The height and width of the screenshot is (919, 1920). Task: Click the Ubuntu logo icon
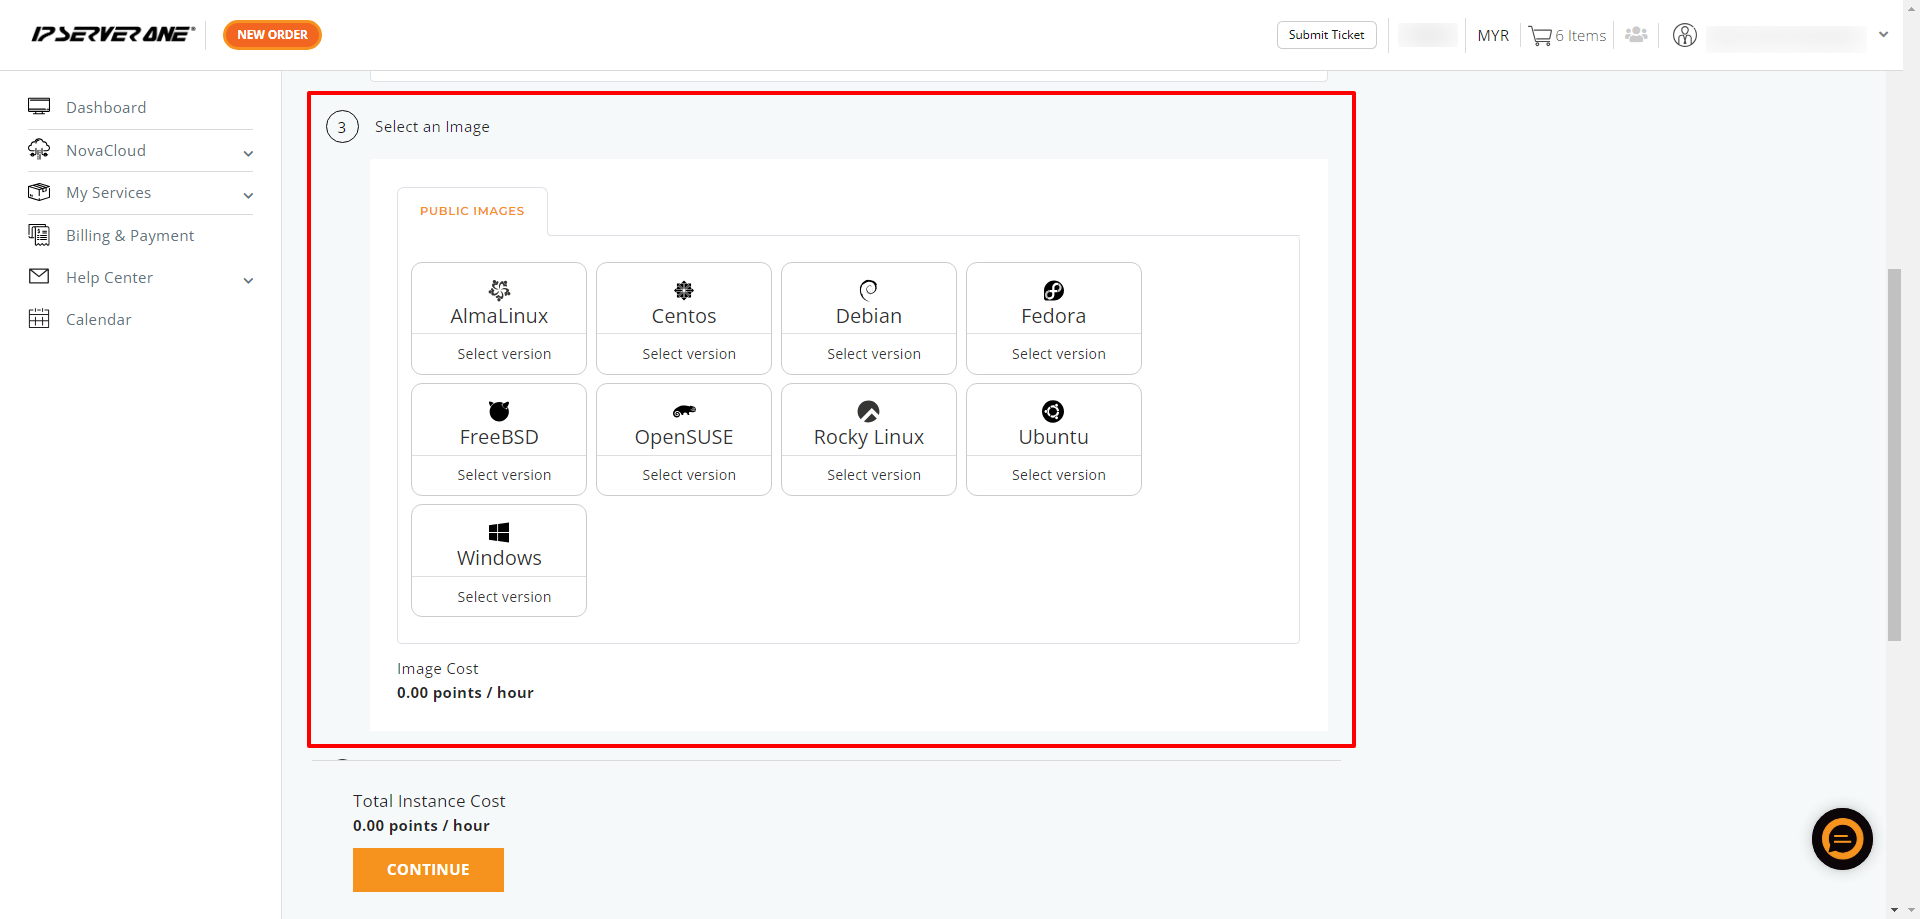[1053, 411]
